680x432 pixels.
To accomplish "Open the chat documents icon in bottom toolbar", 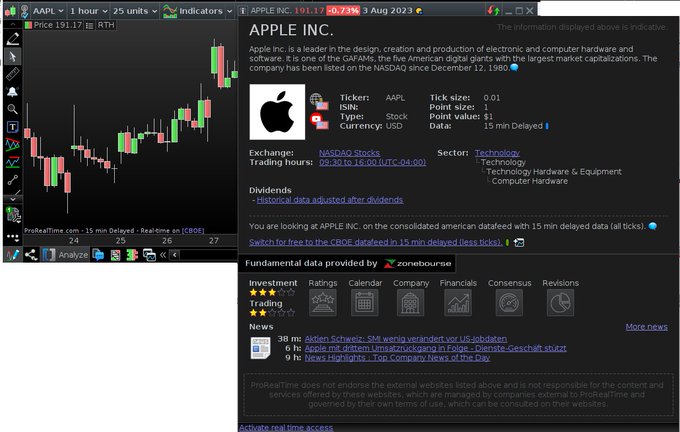I will [x=98, y=255].
